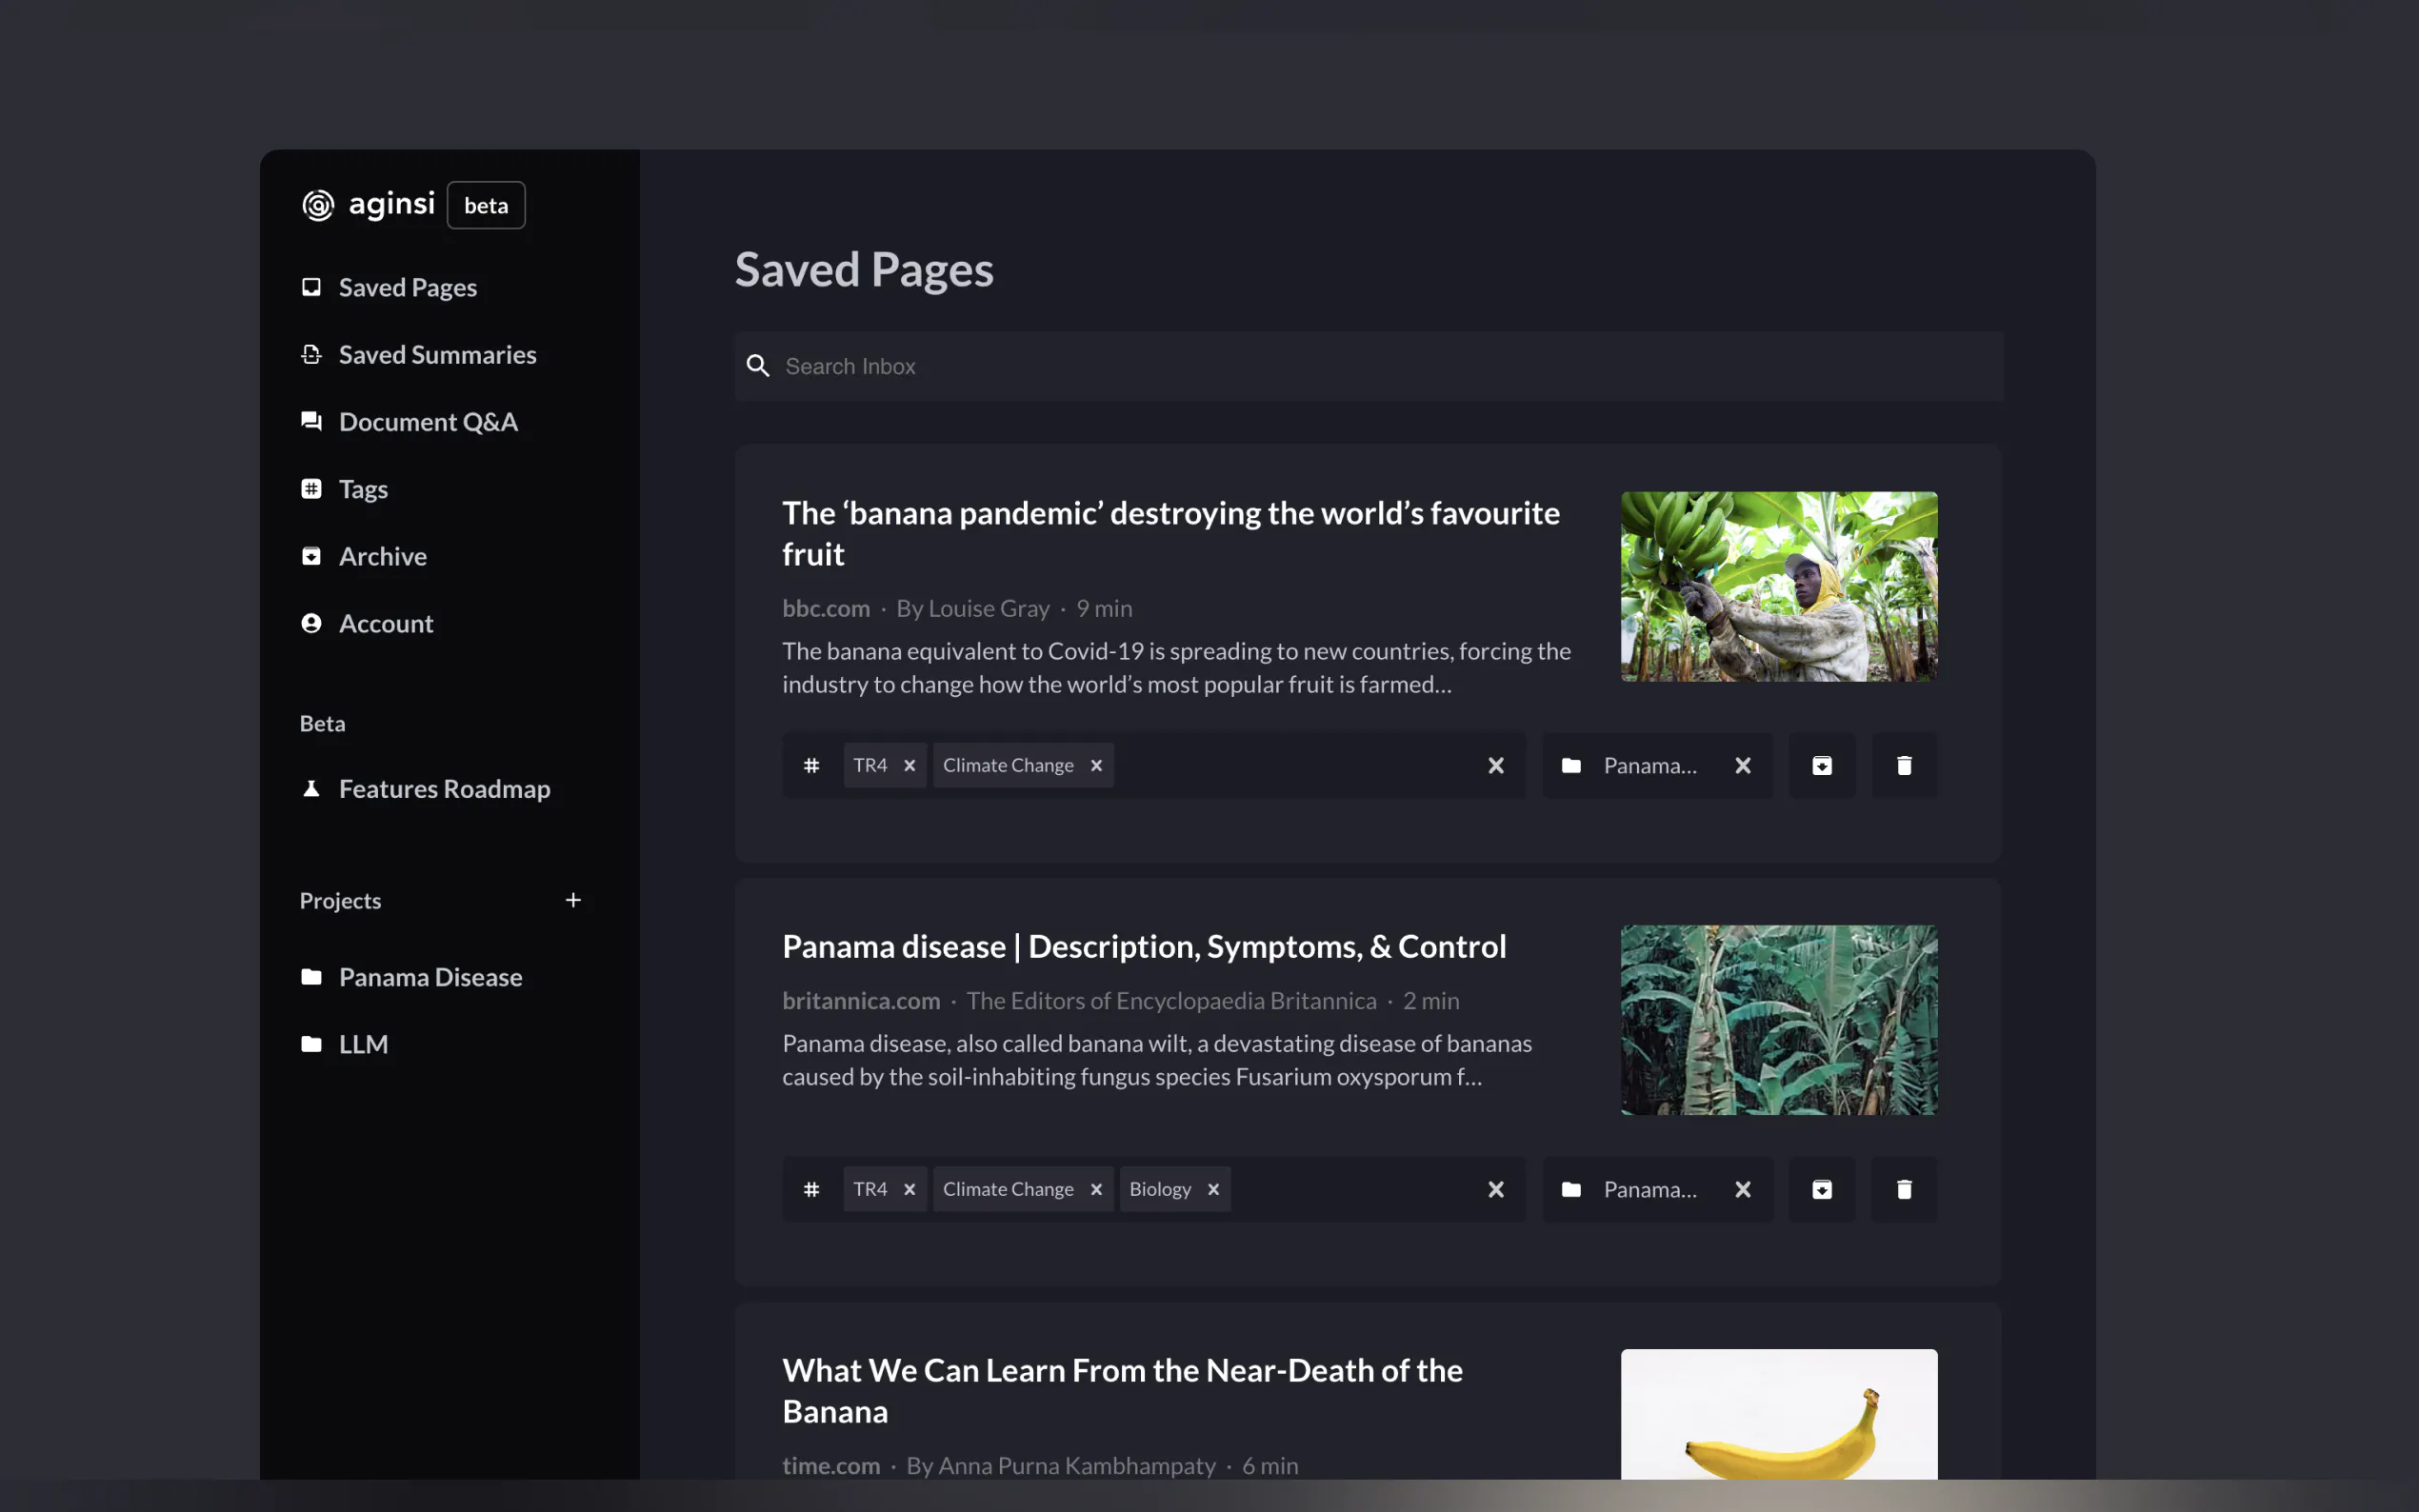2419x1512 pixels.
Task: Open Saved Summaries in sidebar
Action: tap(437, 354)
